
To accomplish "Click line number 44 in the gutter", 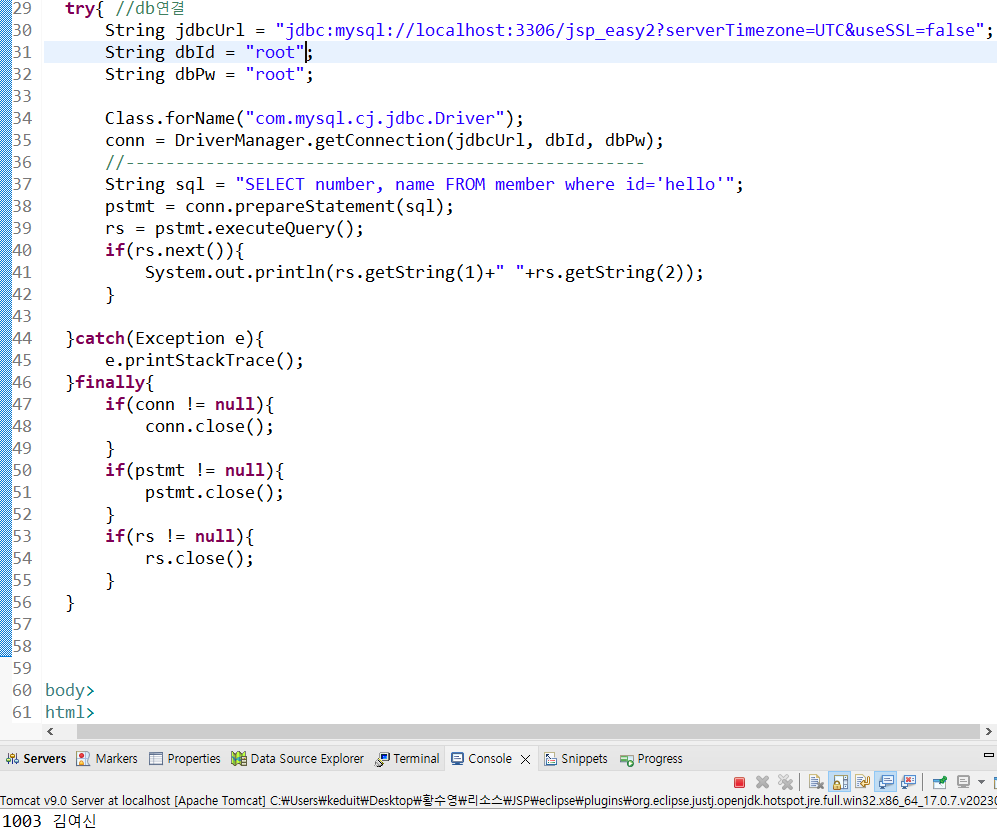I will (x=22, y=338).
